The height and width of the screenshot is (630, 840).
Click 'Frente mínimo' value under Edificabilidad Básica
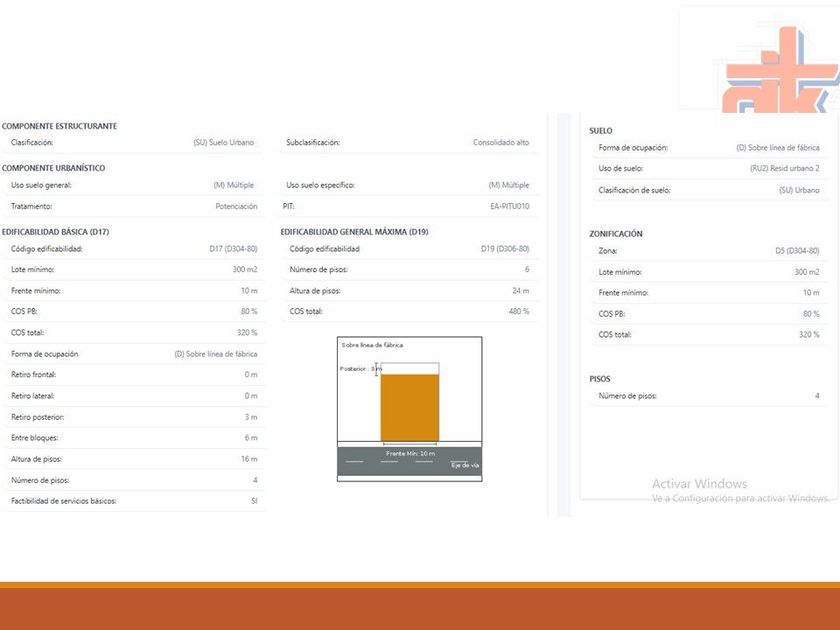[x=249, y=291]
